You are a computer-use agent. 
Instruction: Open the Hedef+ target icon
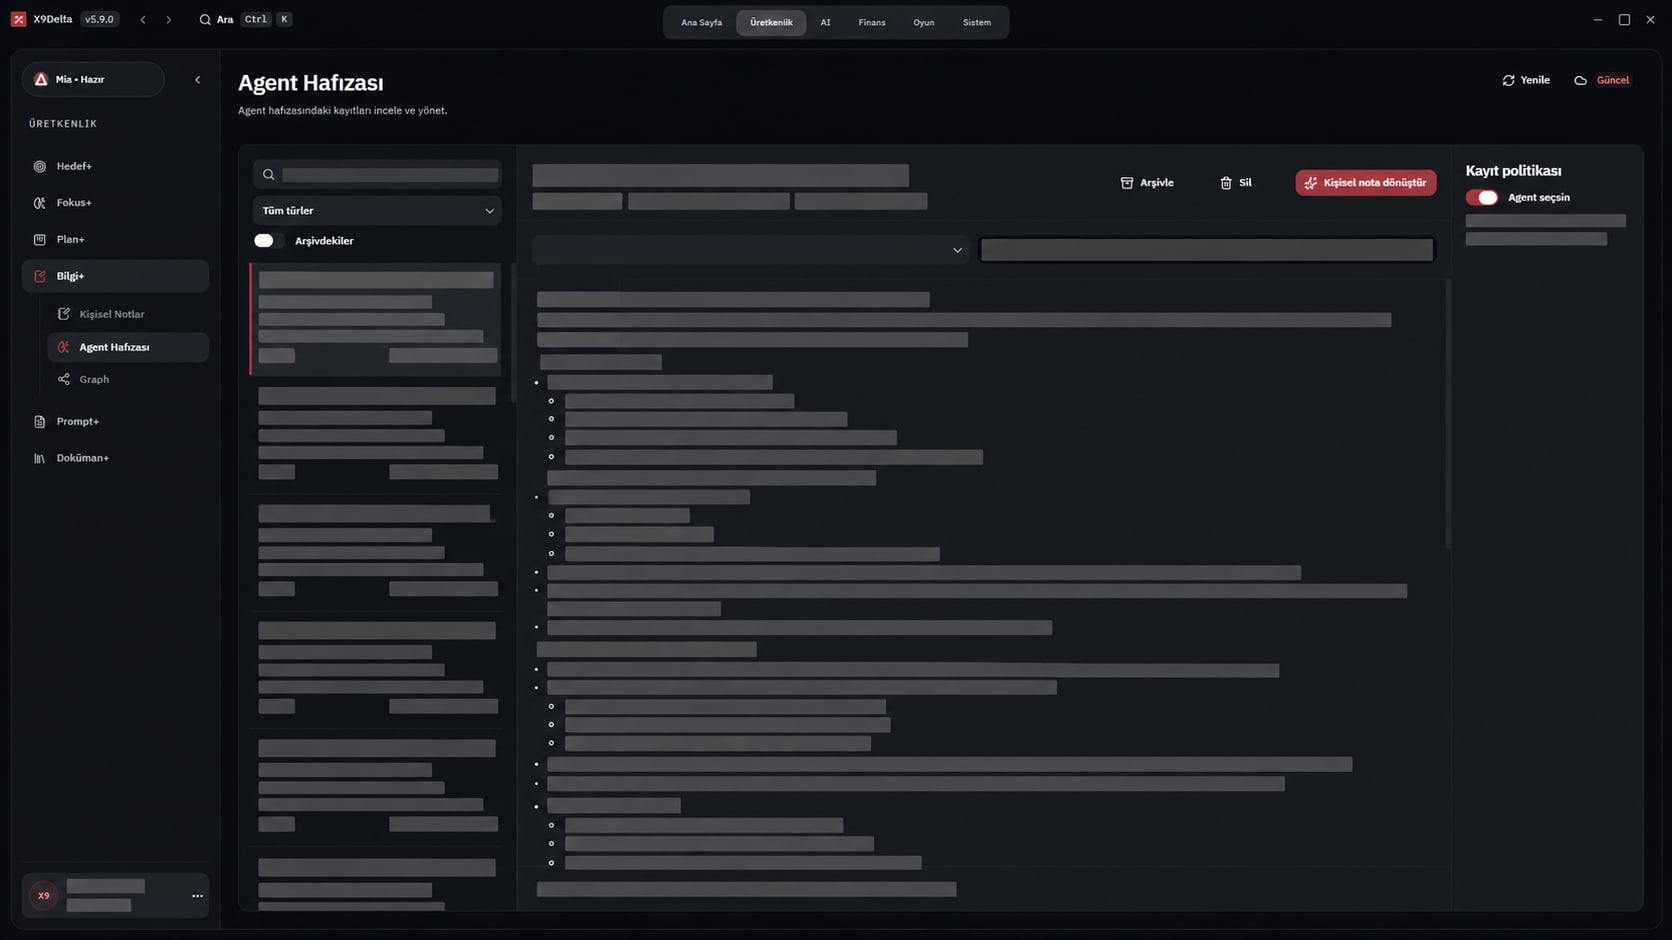click(x=40, y=167)
